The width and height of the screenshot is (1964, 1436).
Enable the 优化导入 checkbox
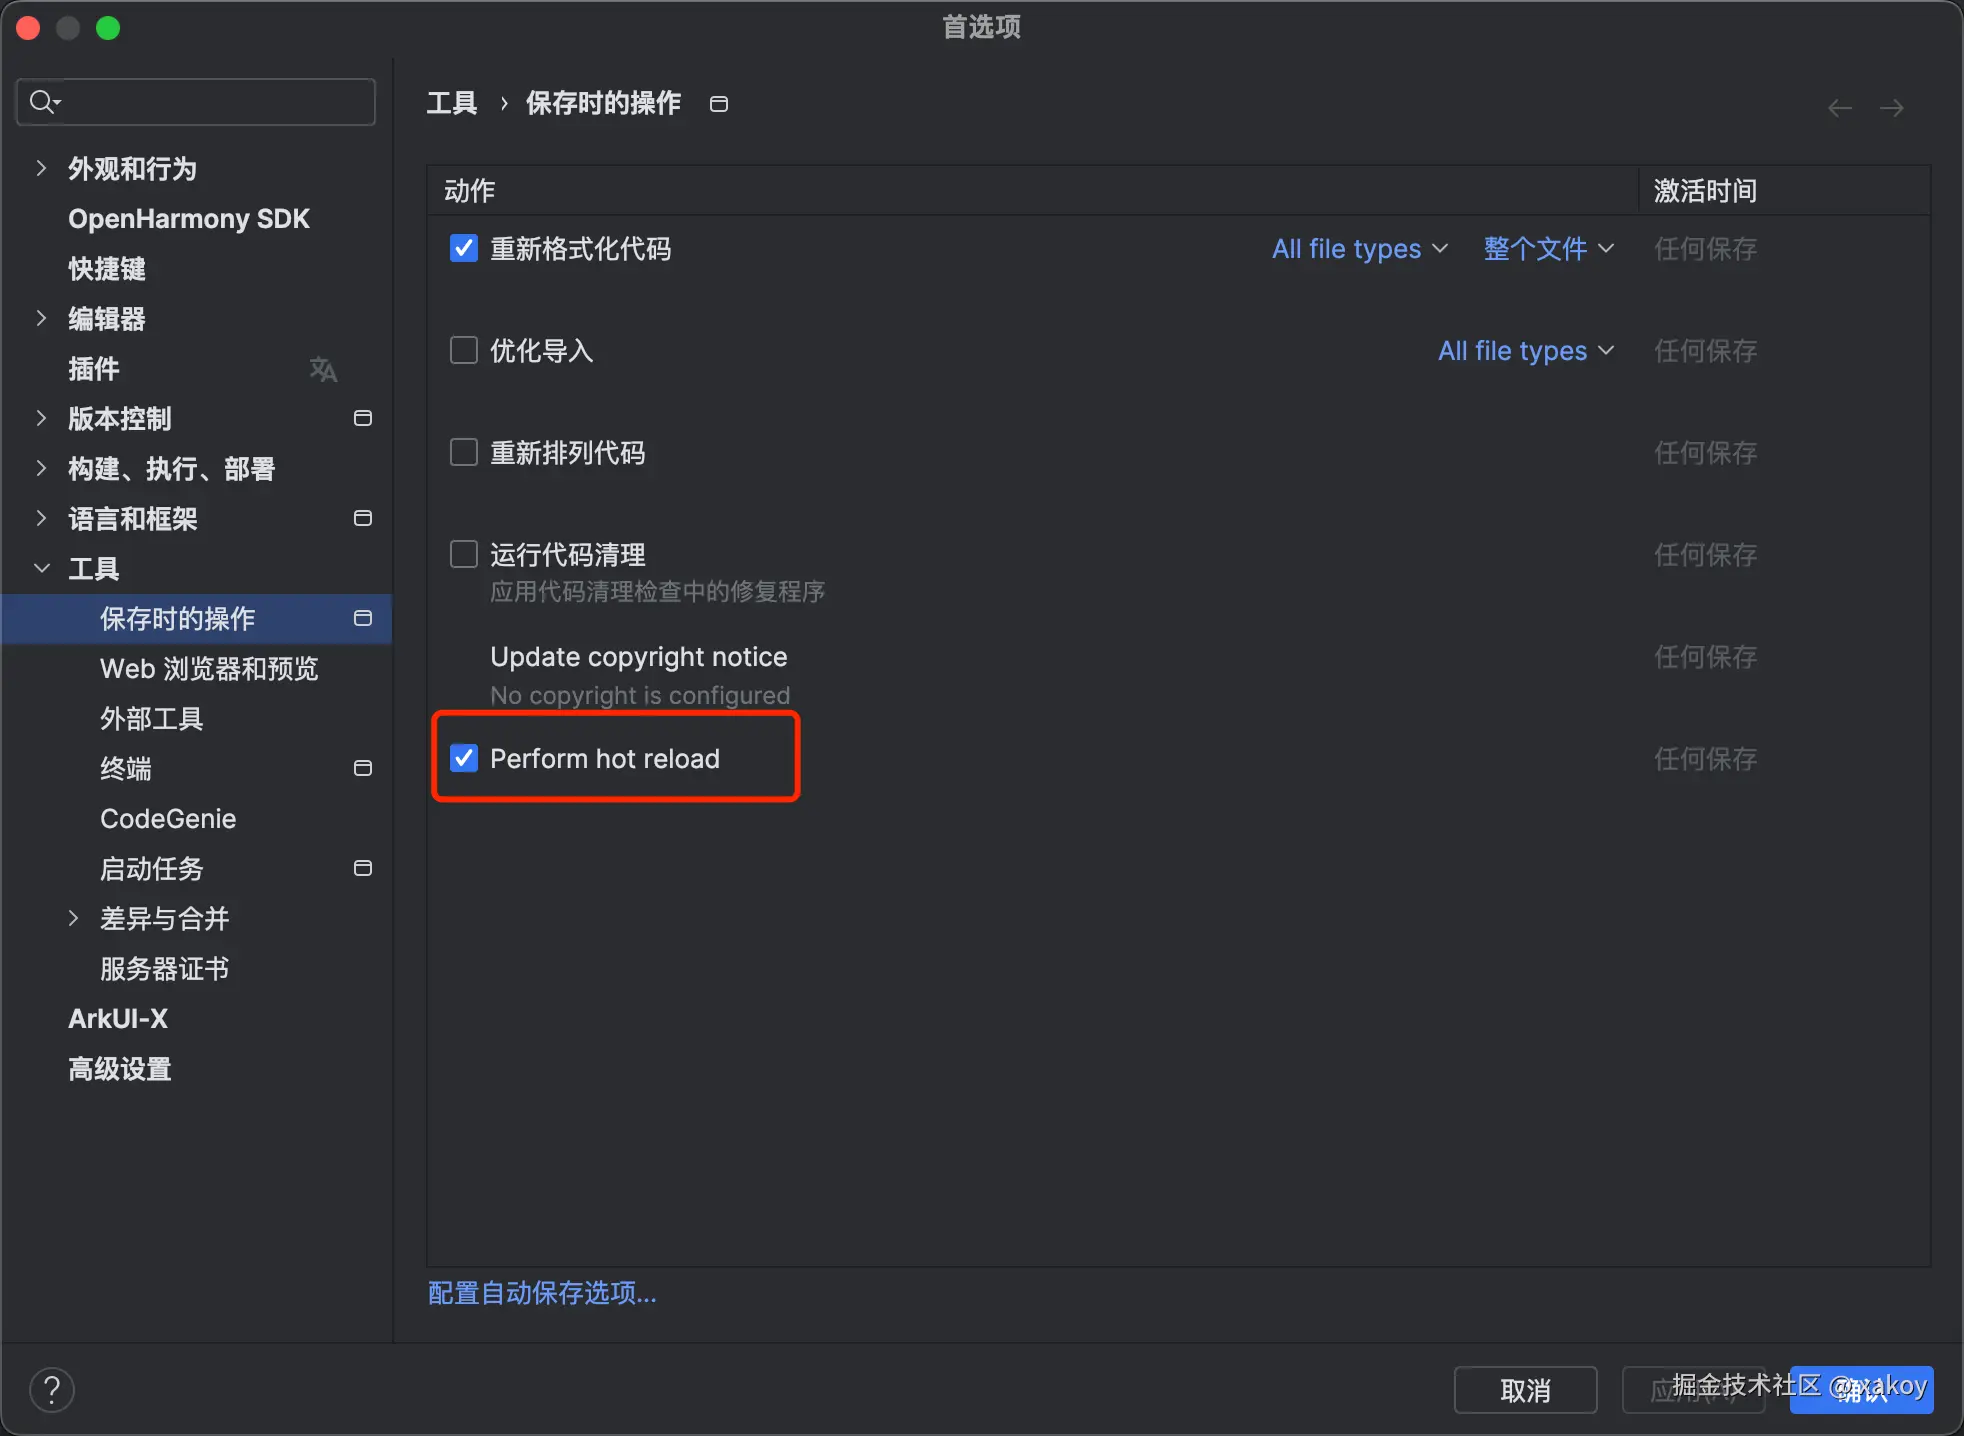pos(464,350)
